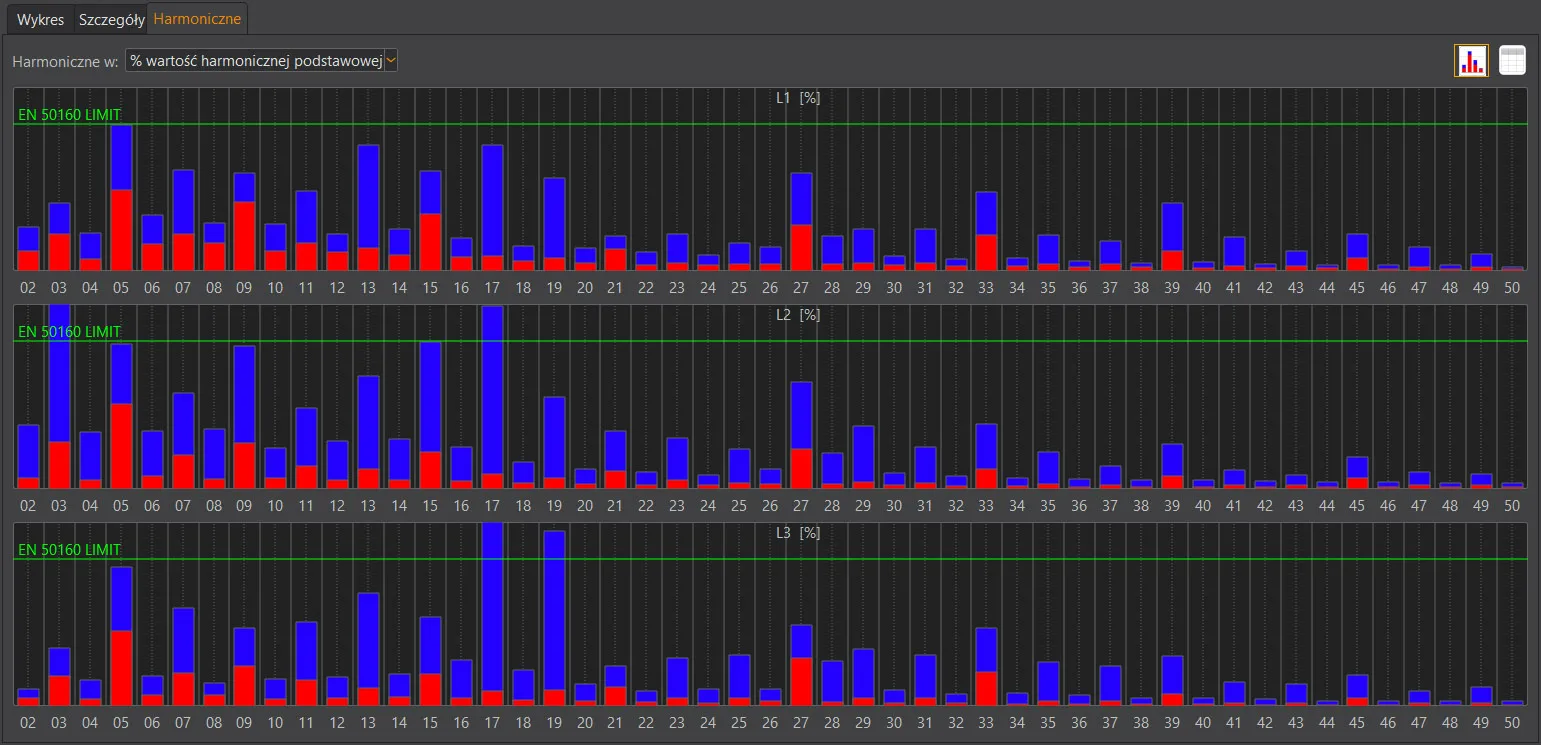Switch to table view of harmonics
The height and width of the screenshot is (745, 1541).
coord(1512,61)
